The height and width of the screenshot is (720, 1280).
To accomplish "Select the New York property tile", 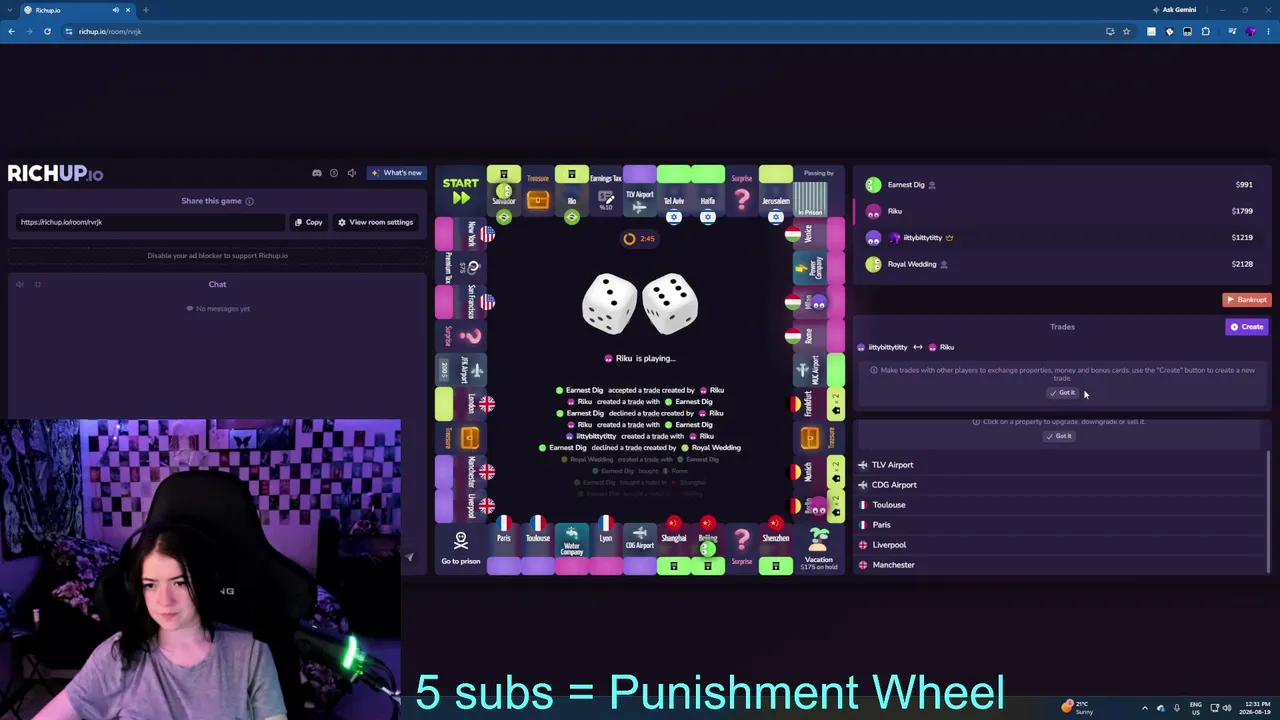I will pyautogui.click(x=461, y=234).
